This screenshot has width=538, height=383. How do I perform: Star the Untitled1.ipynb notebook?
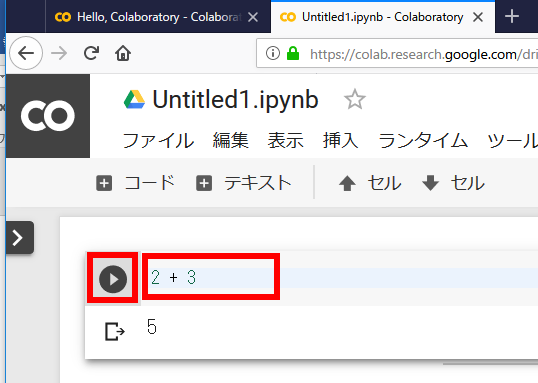coord(355,100)
